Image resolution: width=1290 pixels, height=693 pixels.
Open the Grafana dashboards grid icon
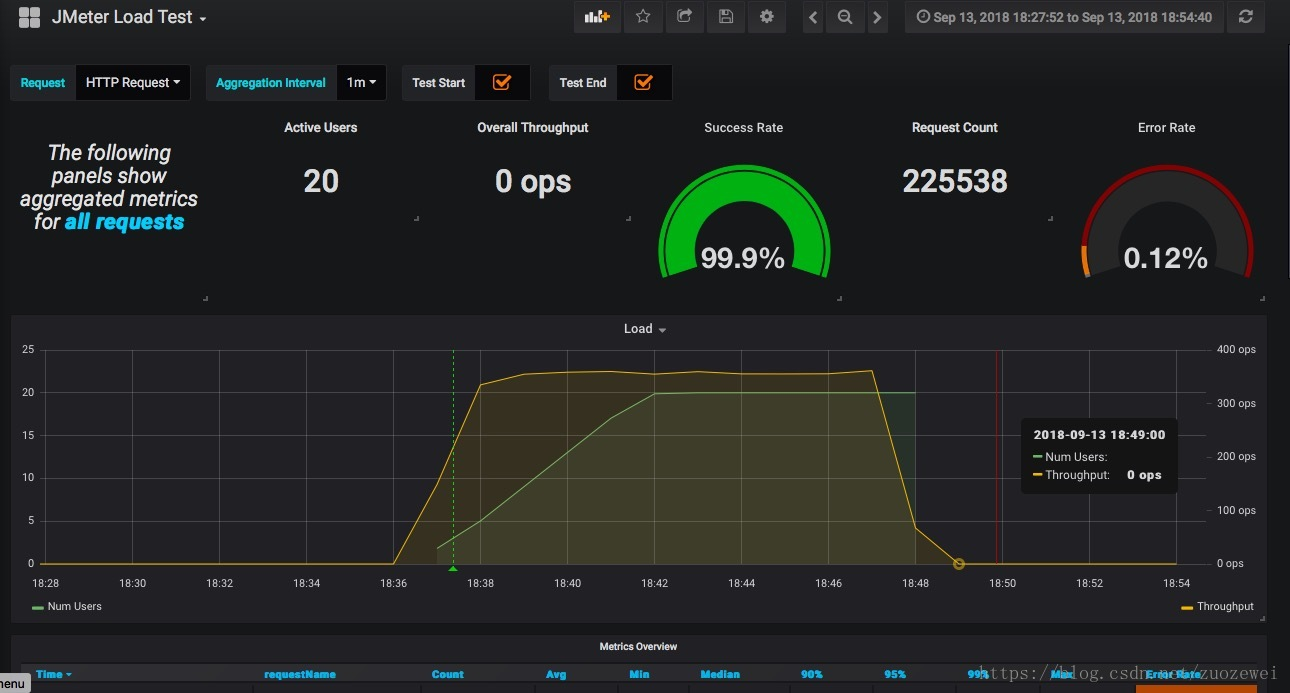coord(29,17)
